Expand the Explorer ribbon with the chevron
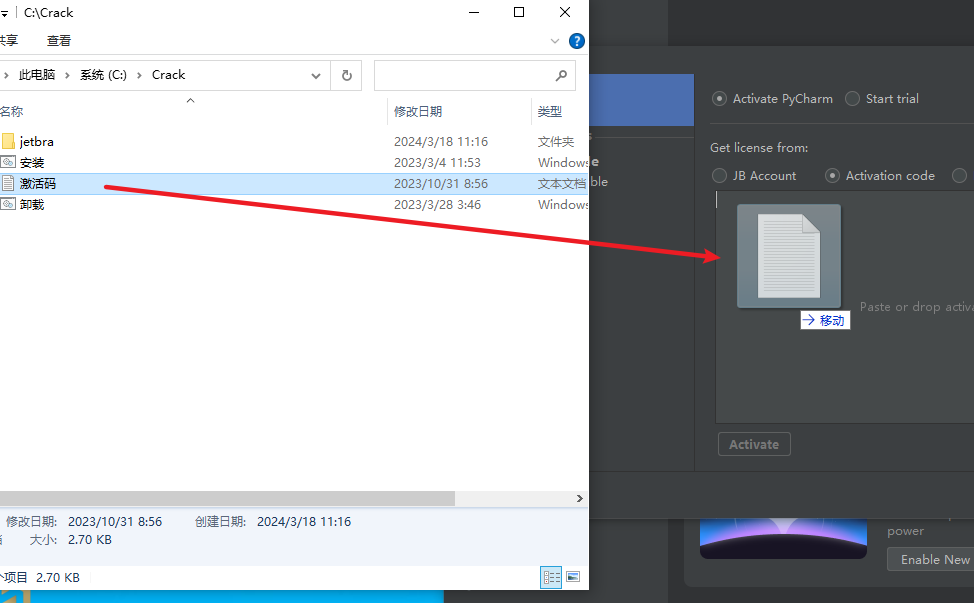974x603 pixels. 555,41
